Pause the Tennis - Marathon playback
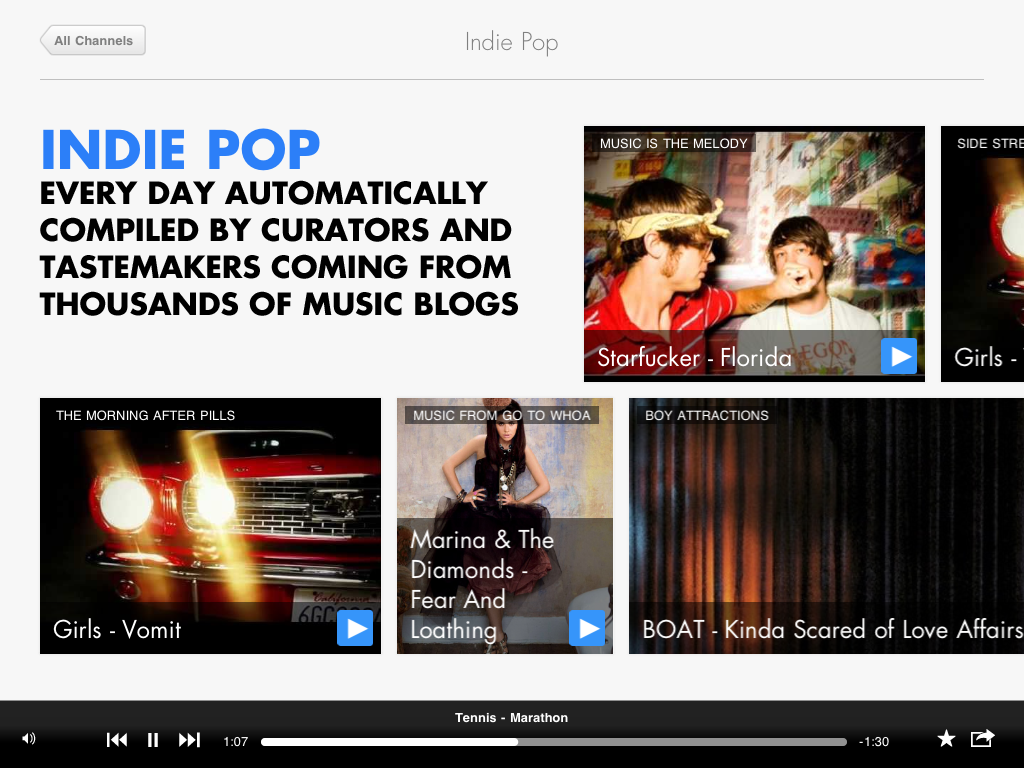 pos(153,740)
